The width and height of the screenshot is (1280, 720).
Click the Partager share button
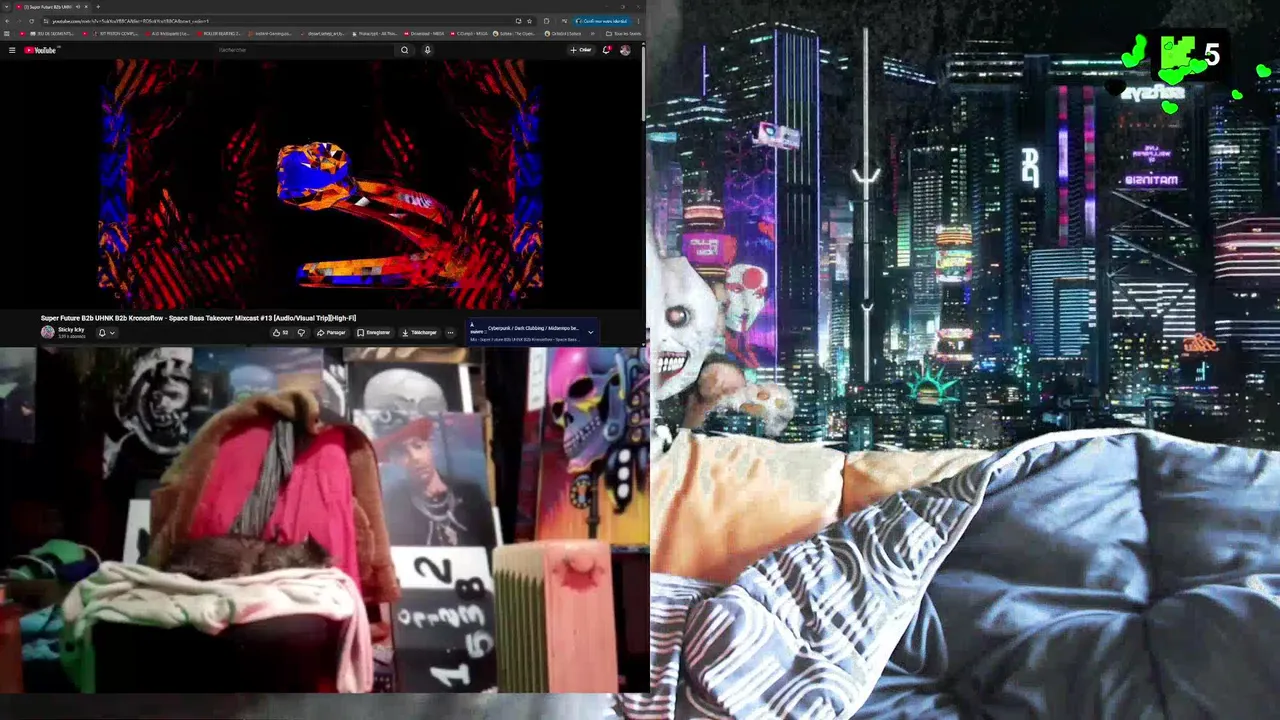[331, 333]
